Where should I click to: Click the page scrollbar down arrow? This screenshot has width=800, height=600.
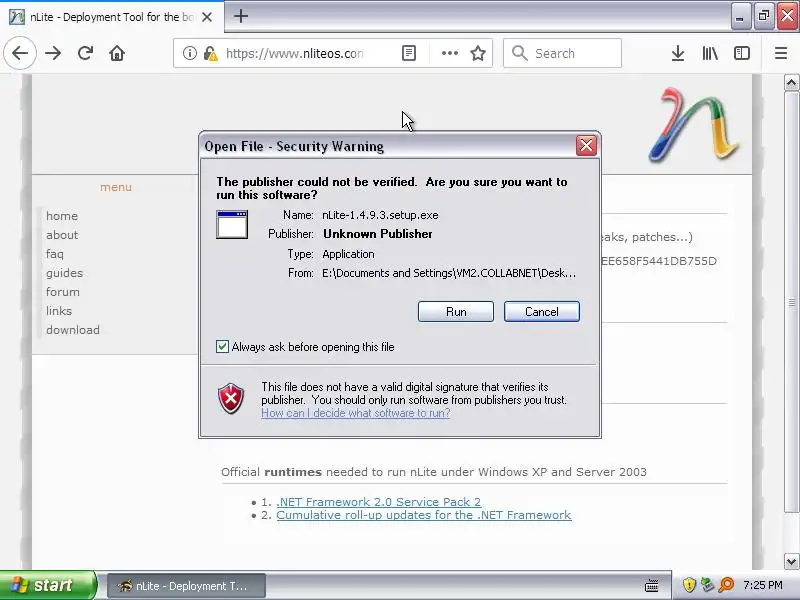[791, 561]
